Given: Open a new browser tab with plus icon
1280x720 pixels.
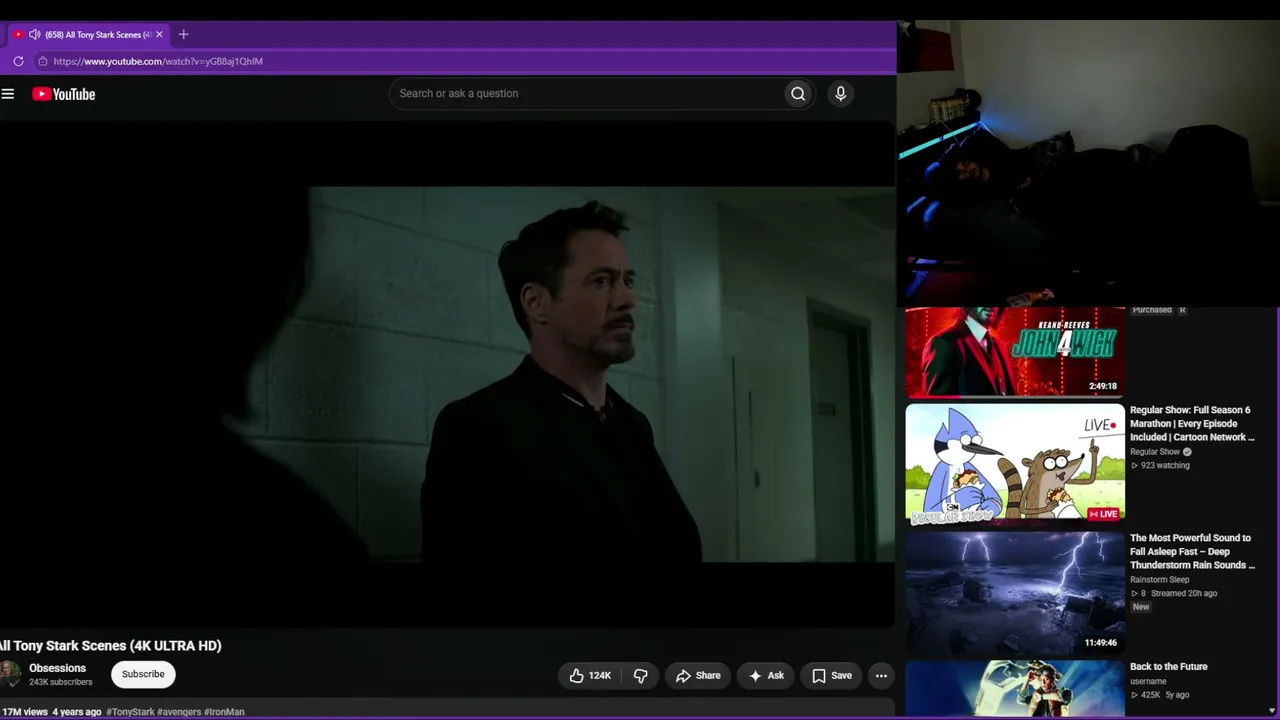Looking at the screenshot, I should pos(183,34).
